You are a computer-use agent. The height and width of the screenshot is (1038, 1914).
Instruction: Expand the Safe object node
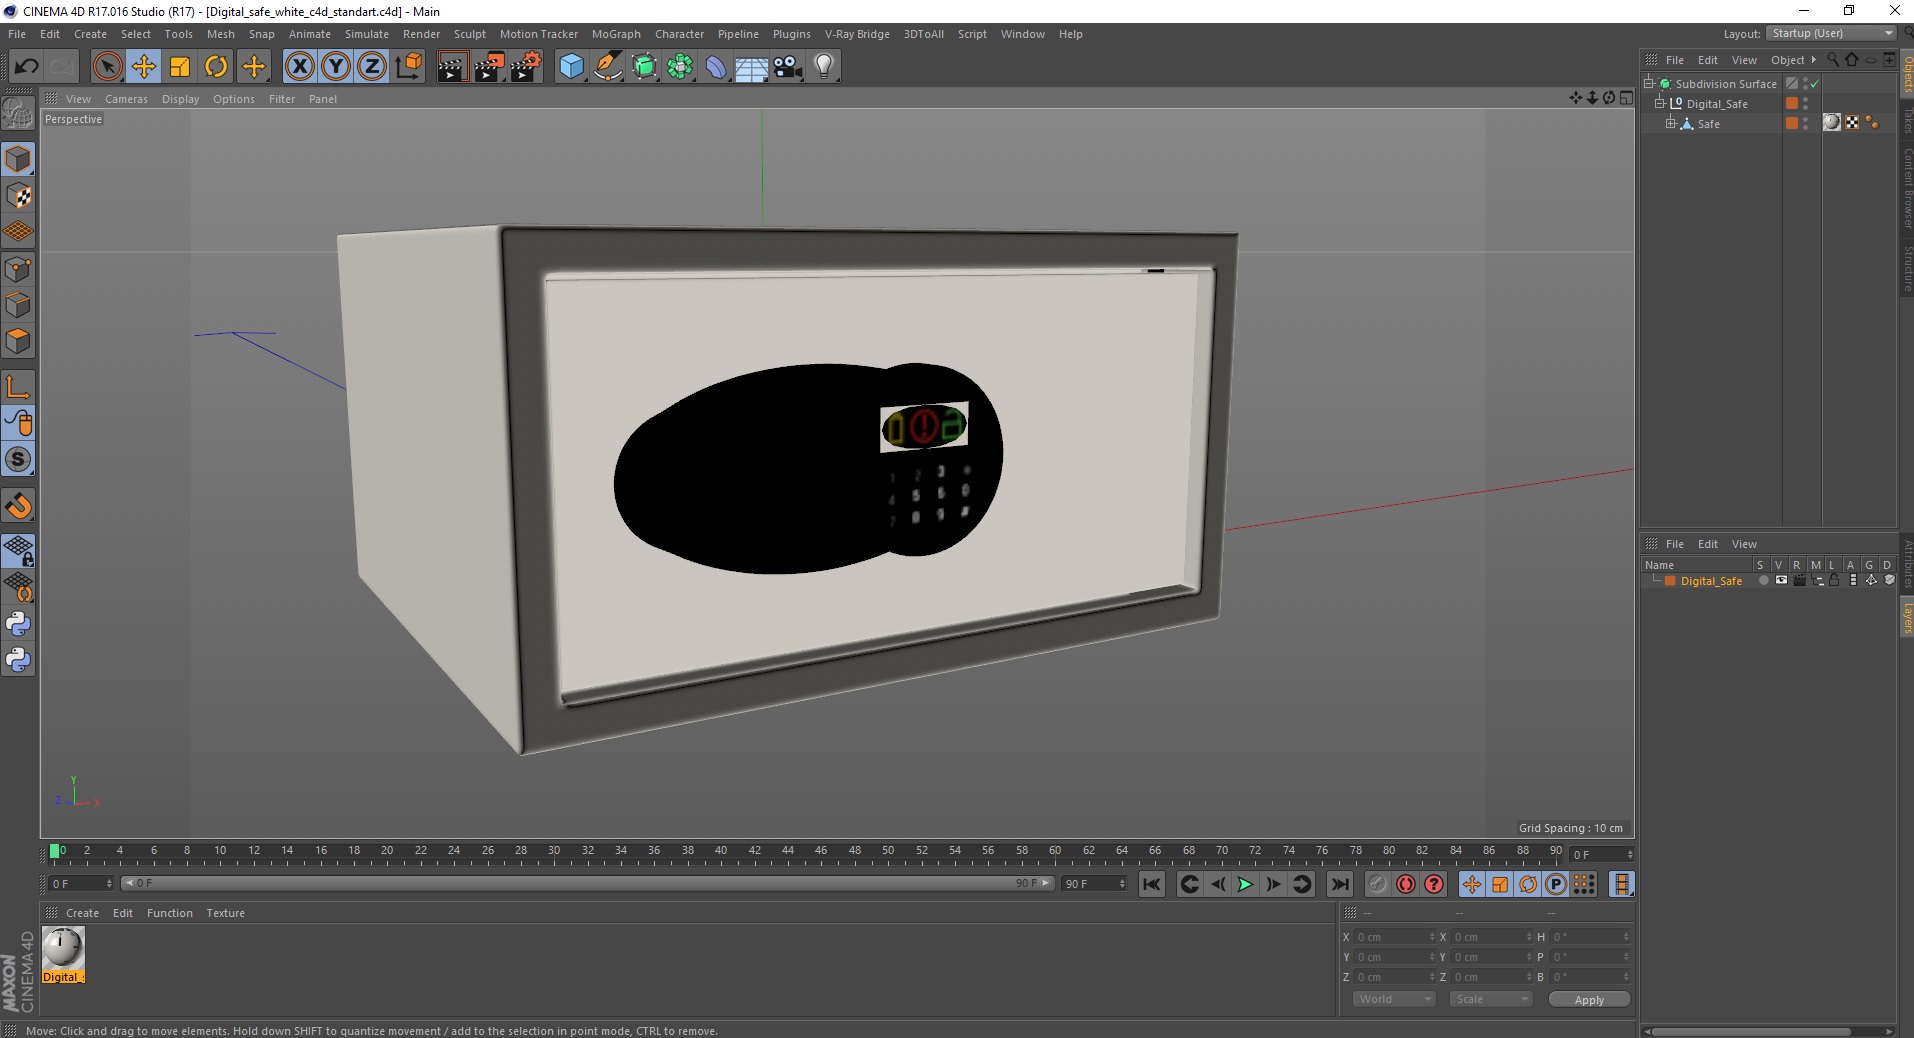coord(1670,123)
